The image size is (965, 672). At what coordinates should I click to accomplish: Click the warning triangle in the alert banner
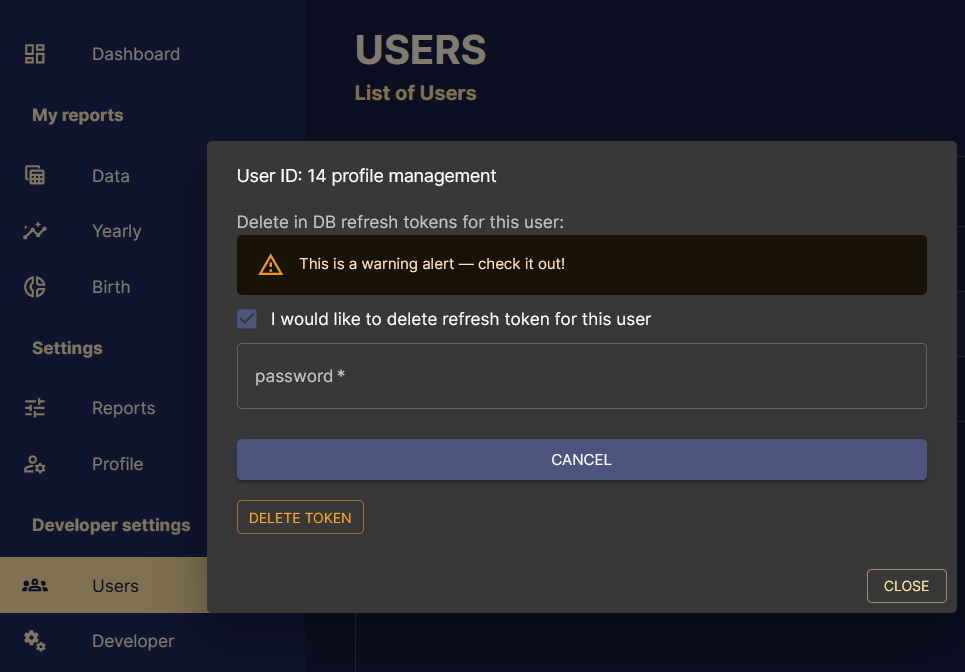point(269,264)
